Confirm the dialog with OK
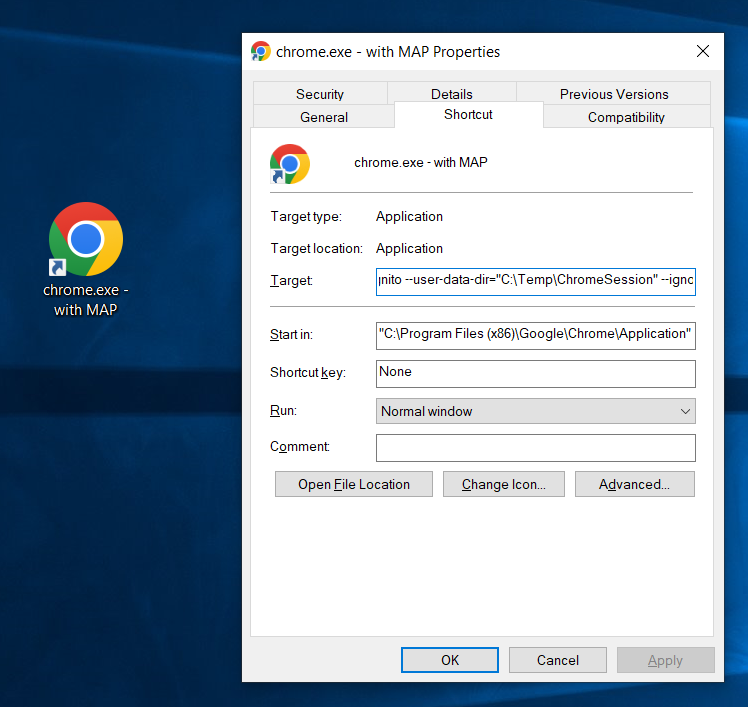 coord(450,660)
